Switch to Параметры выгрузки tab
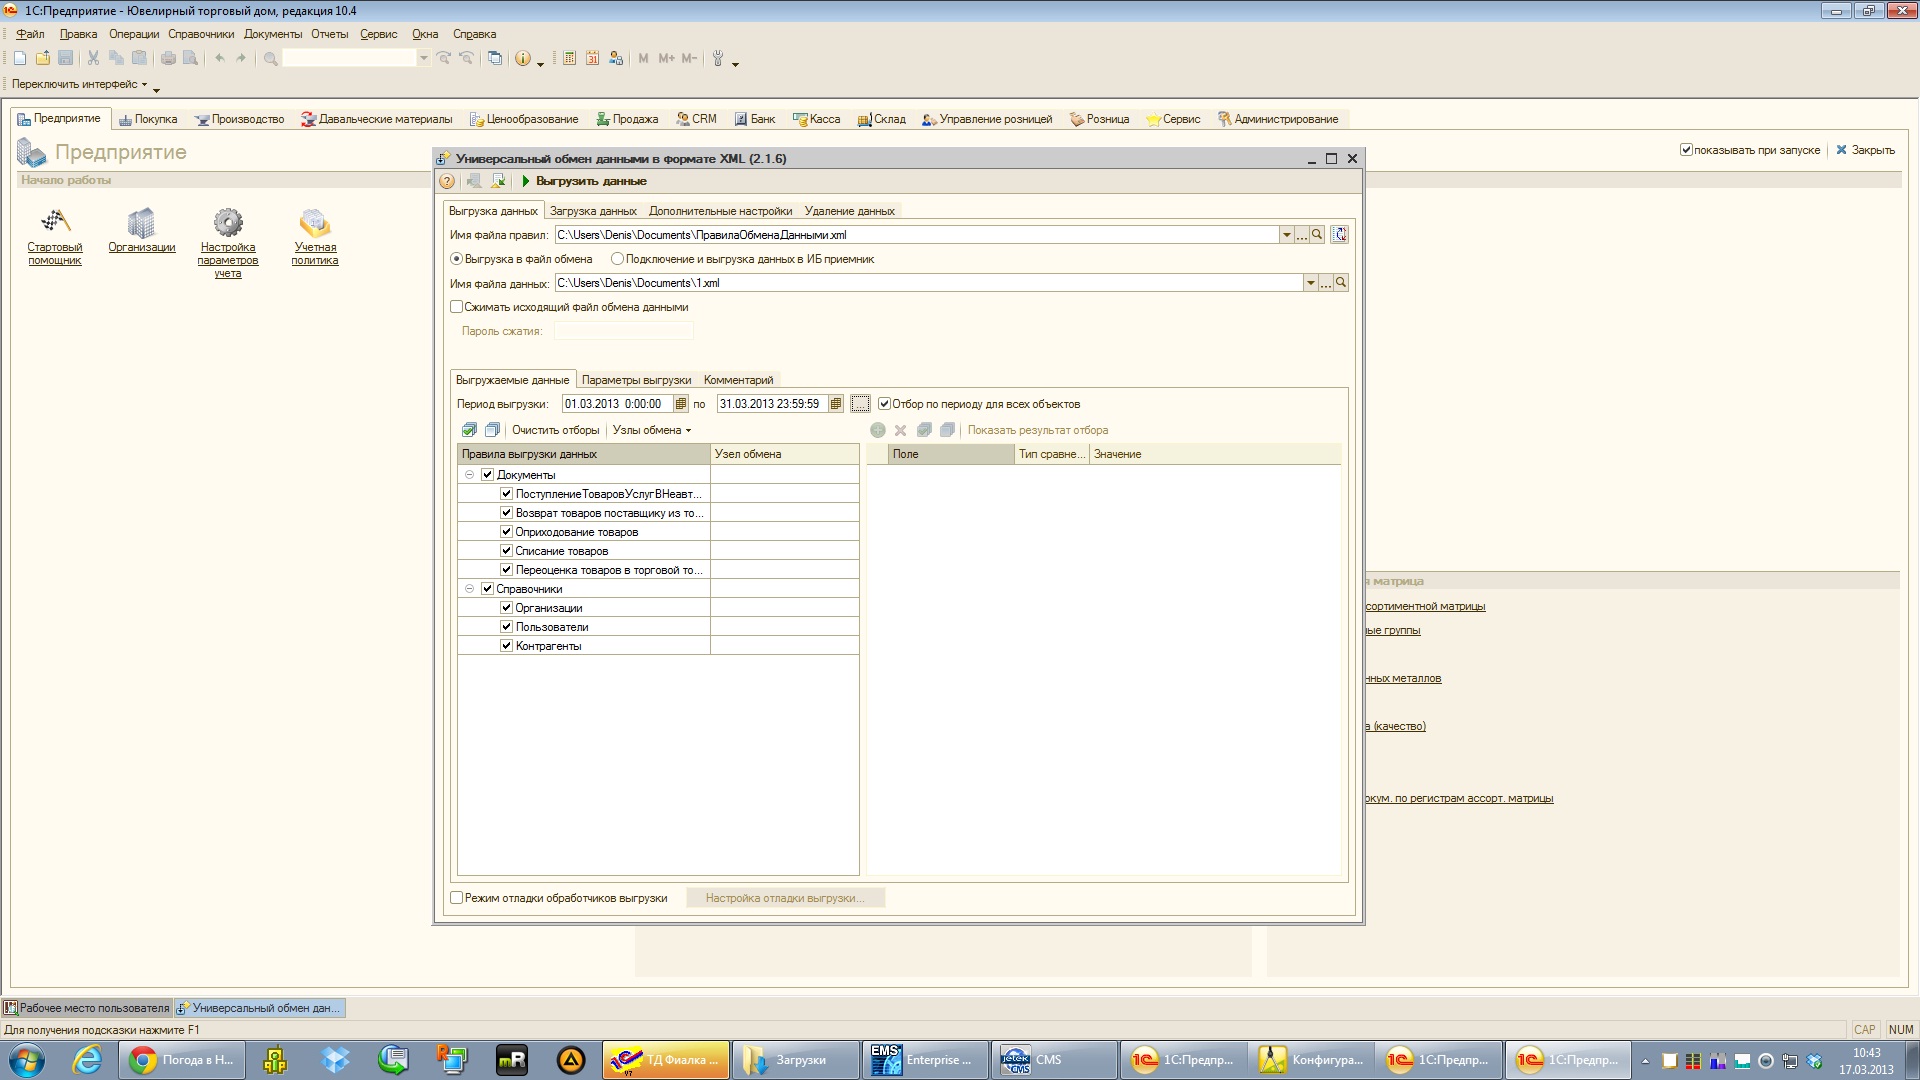Screen dimensions: 1920x1080 (x=636, y=380)
